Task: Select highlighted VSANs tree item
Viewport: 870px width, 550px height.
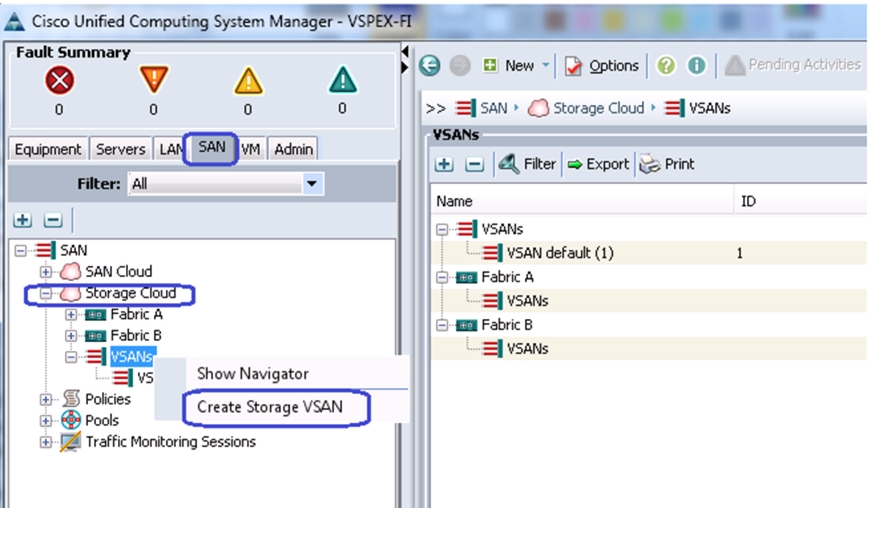Action: [x=132, y=356]
